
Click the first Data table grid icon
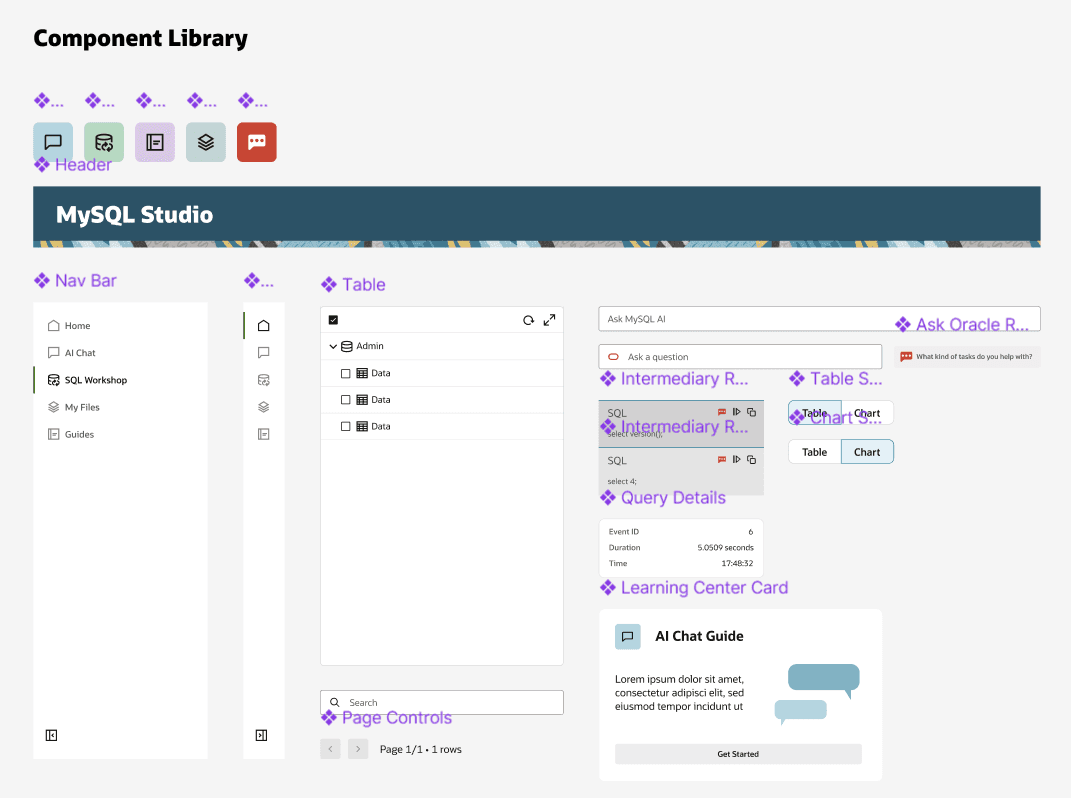click(x=362, y=373)
